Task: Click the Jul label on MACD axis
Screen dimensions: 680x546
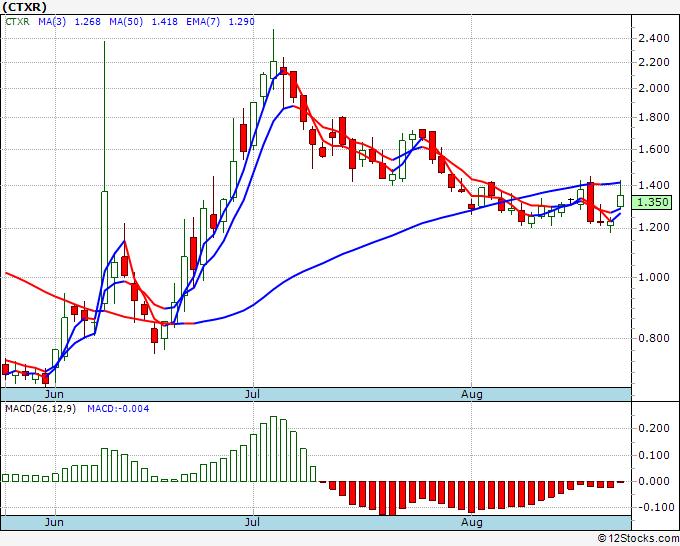Action: tap(253, 522)
